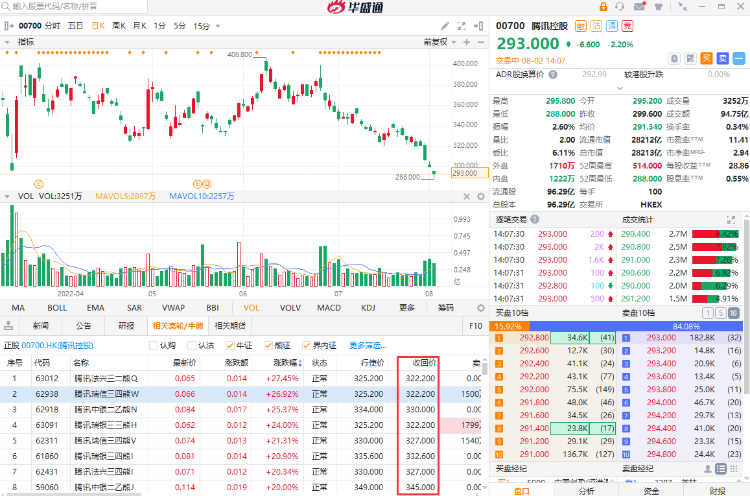Click broker grid view icon in 卖盘经纪
This screenshot has height=496, width=750.
(x=734, y=469)
